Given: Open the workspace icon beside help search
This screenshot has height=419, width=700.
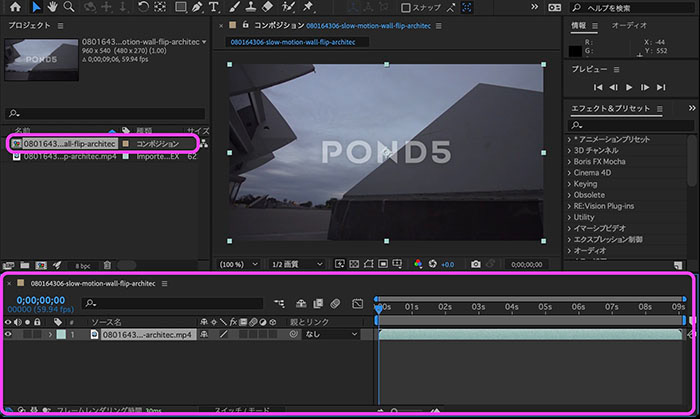Looking at the screenshot, I should coord(554,7).
